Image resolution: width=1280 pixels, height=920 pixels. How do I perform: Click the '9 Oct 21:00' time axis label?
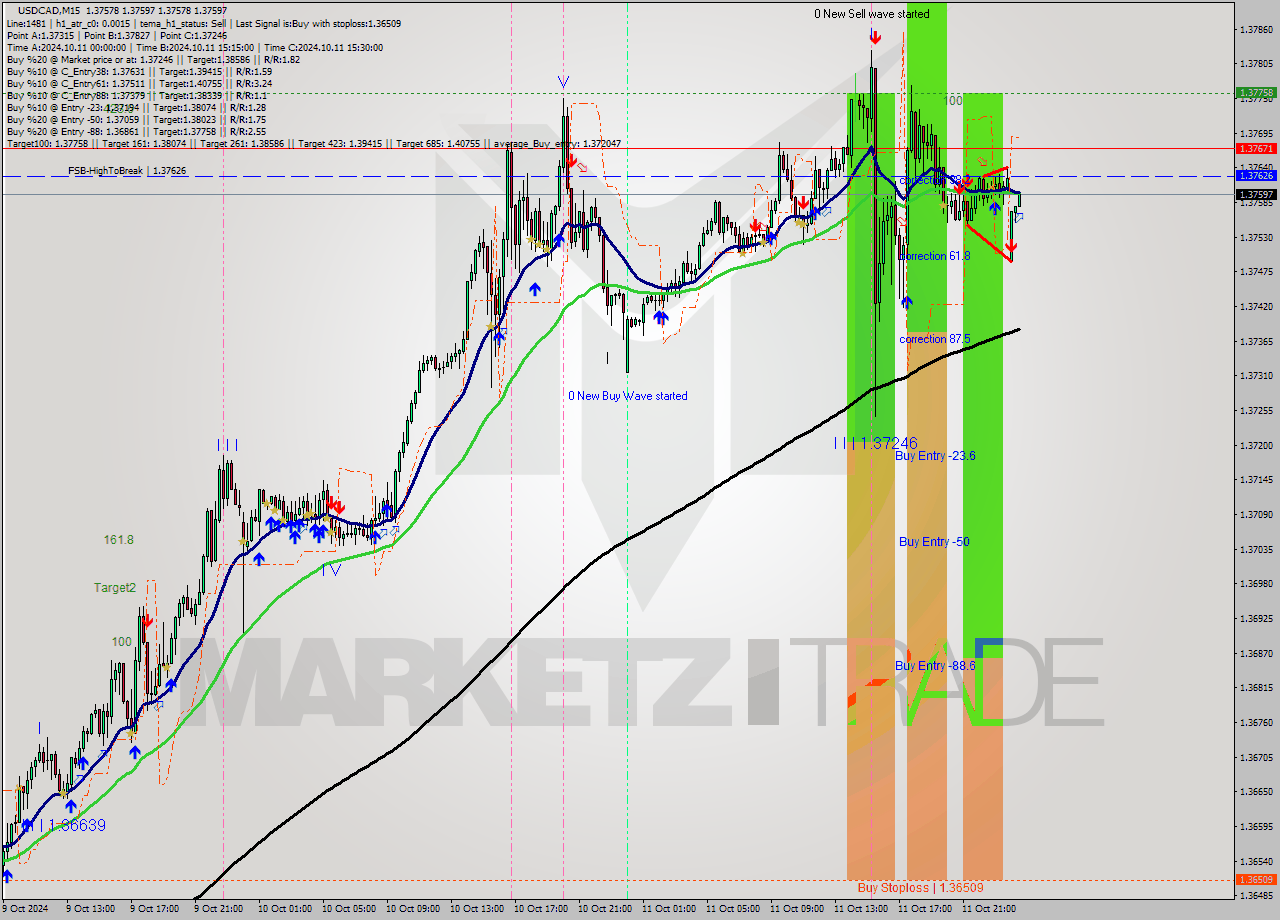click(219, 909)
